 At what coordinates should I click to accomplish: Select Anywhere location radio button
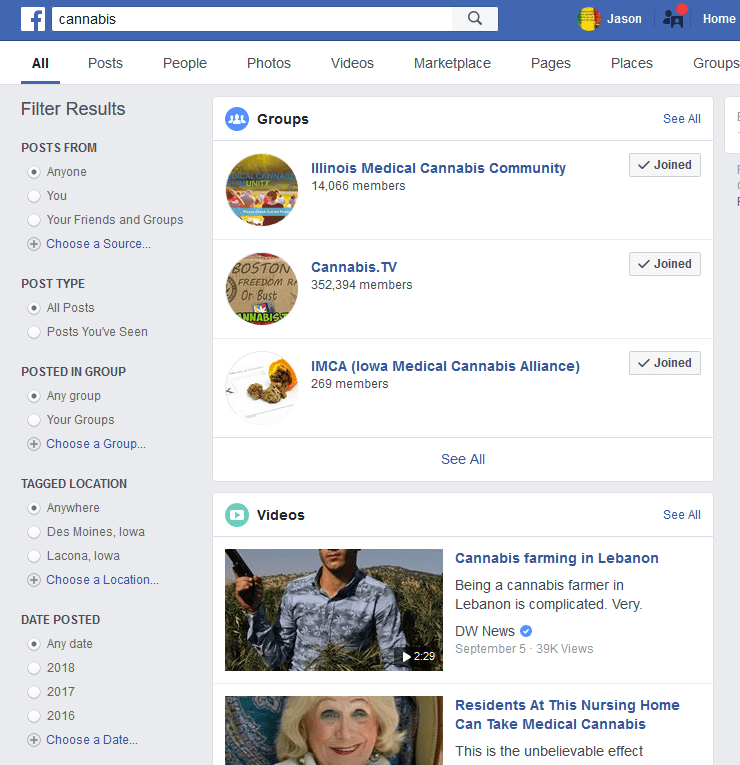click(34, 508)
